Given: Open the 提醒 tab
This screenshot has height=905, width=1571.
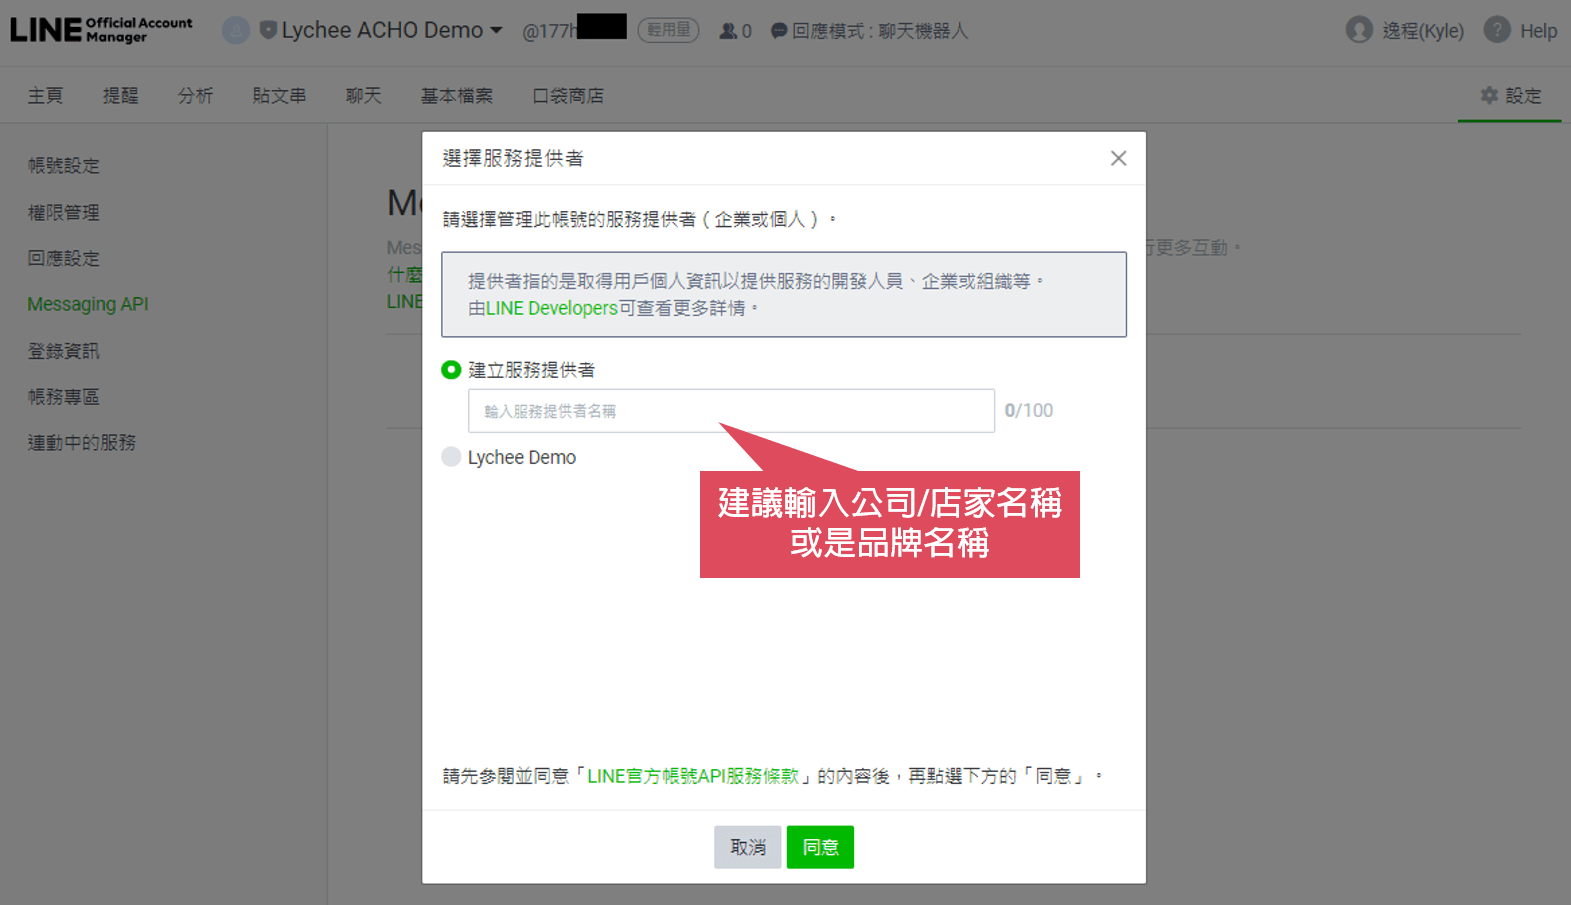Looking at the screenshot, I should (120, 95).
